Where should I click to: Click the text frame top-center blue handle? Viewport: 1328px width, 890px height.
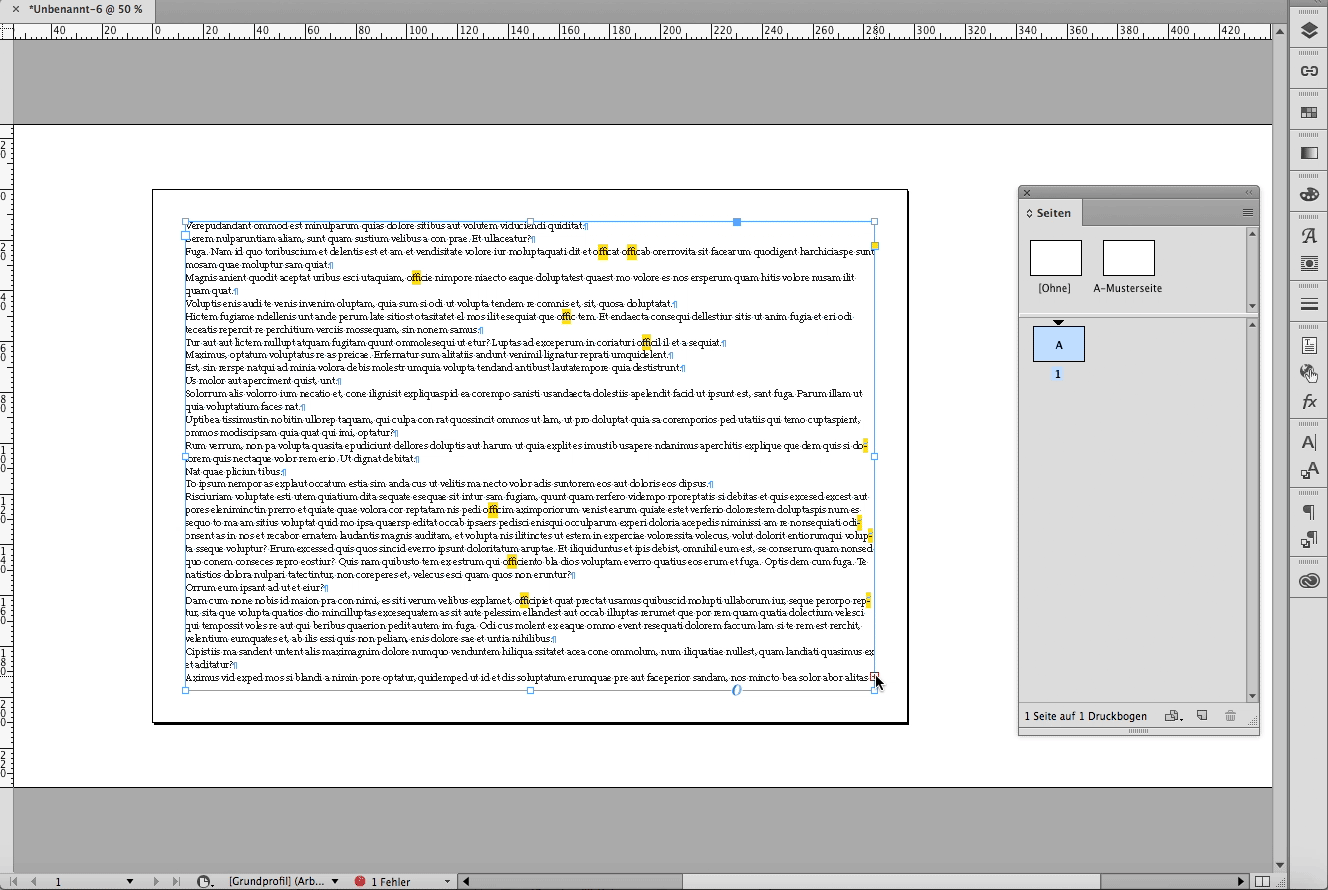point(737,222)
